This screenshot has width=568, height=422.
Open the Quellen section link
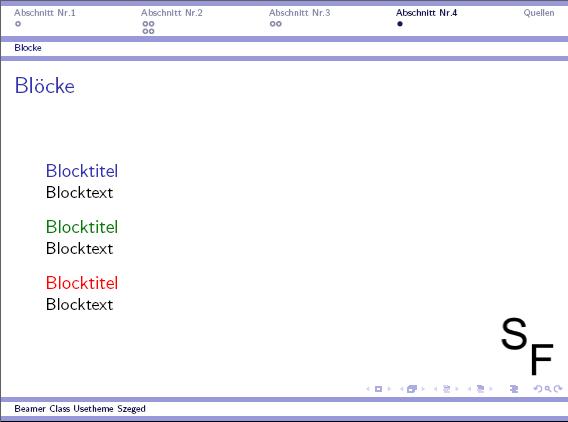click(x=539, y=13)
